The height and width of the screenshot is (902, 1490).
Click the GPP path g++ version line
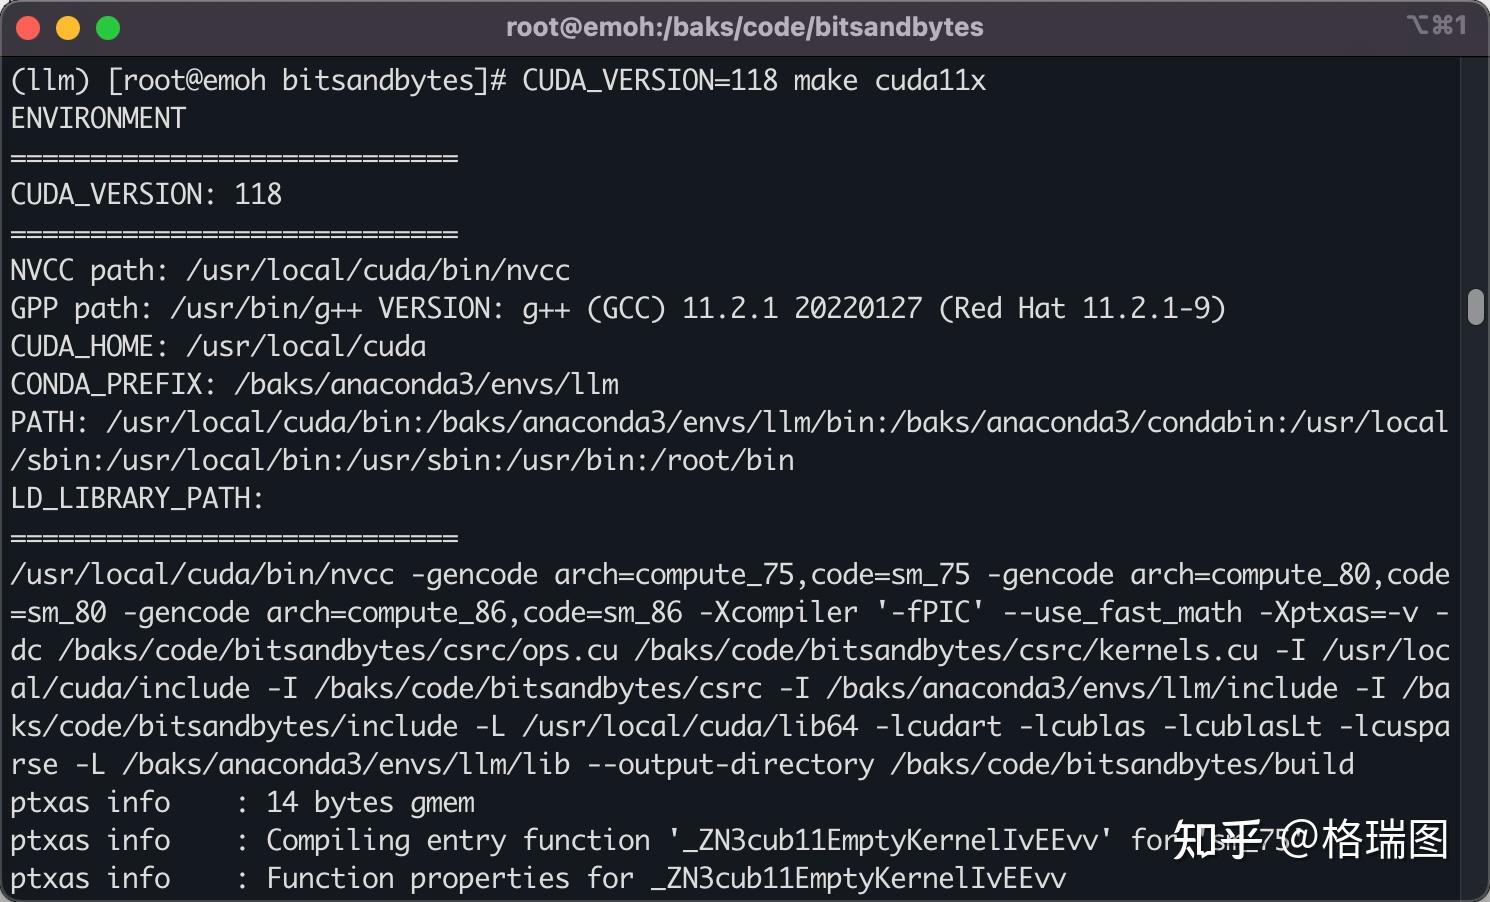pyautogui.click(x=617, y=308)
